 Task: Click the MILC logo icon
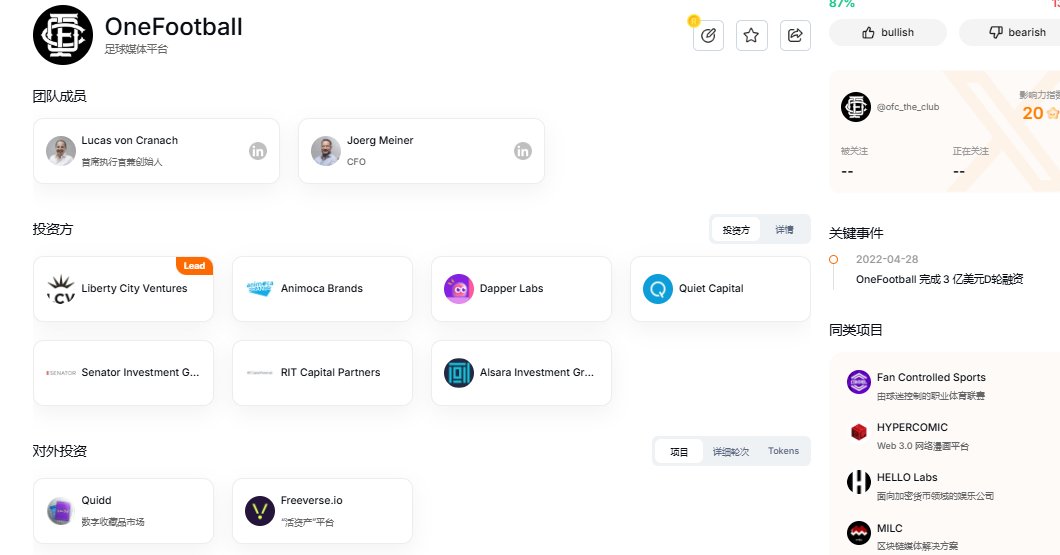click(859, 533)
